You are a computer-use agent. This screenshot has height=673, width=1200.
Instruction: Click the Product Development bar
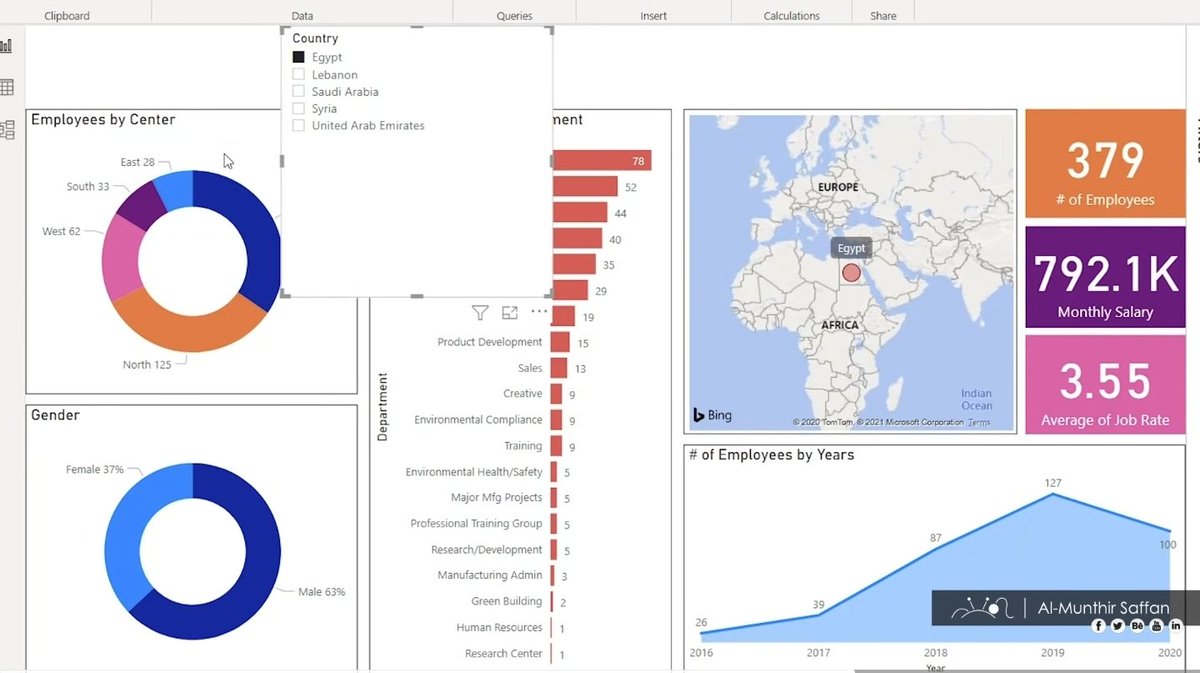coord(561,342)
